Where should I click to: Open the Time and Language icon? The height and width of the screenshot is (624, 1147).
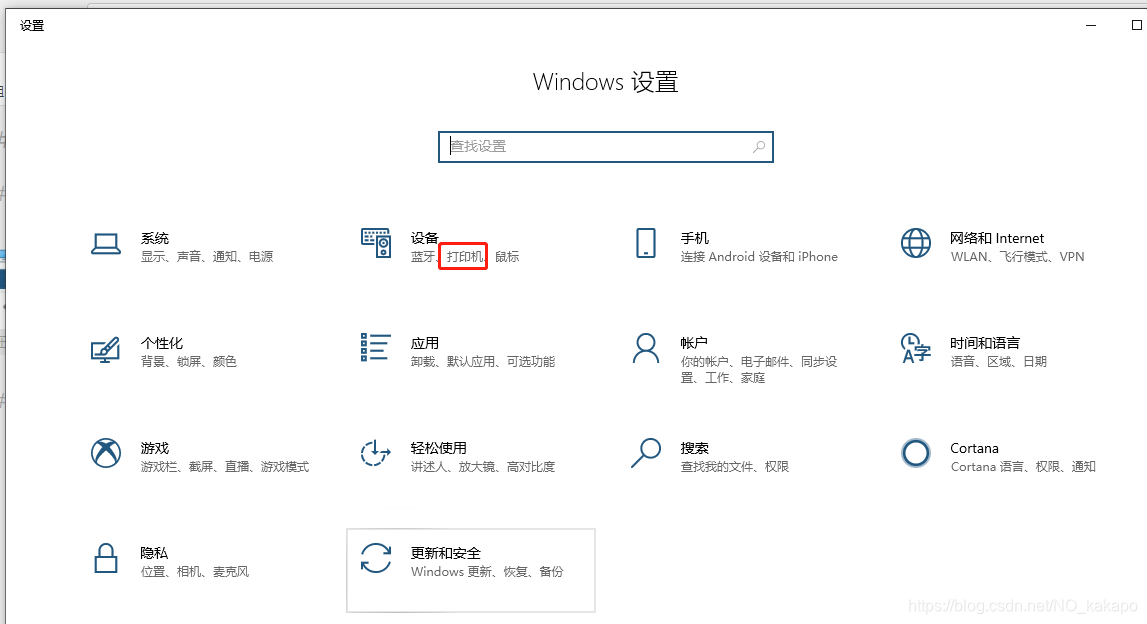916,348
